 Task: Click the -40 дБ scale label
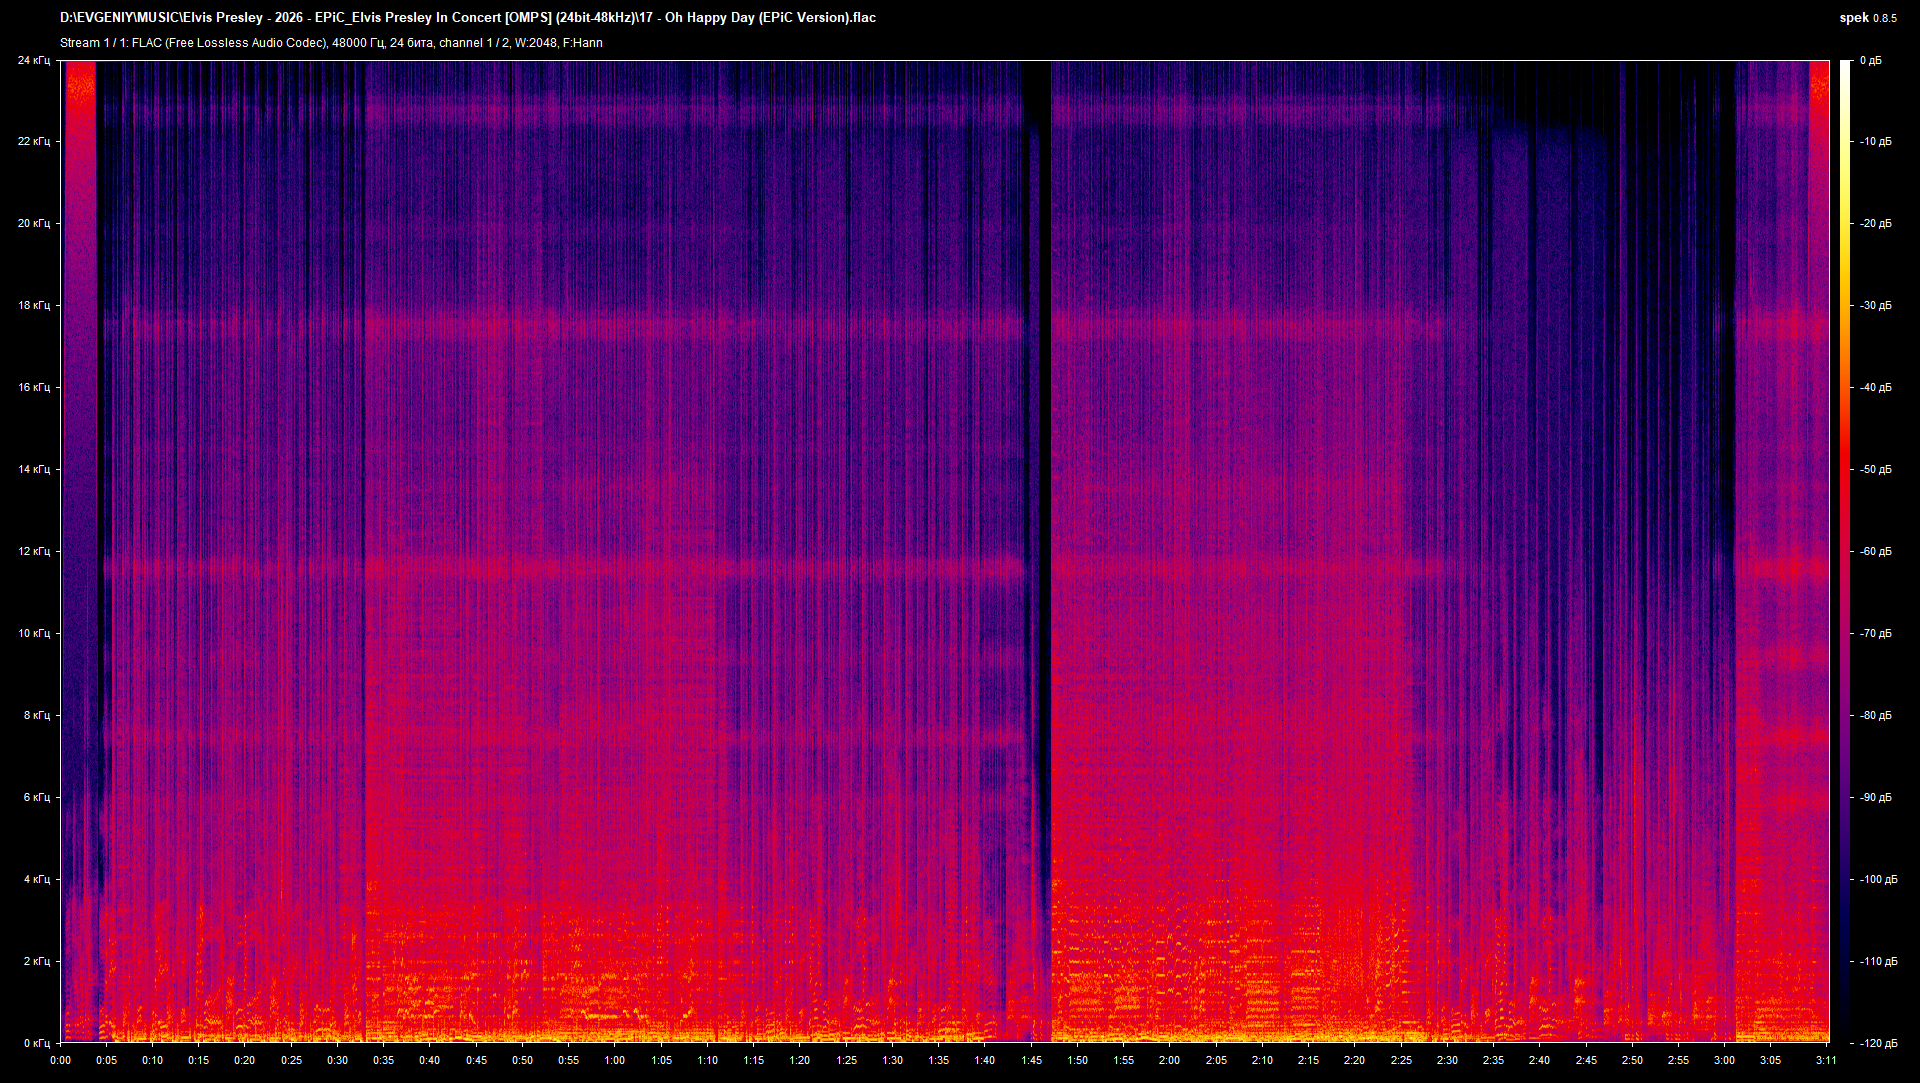tap(1875, 387)
